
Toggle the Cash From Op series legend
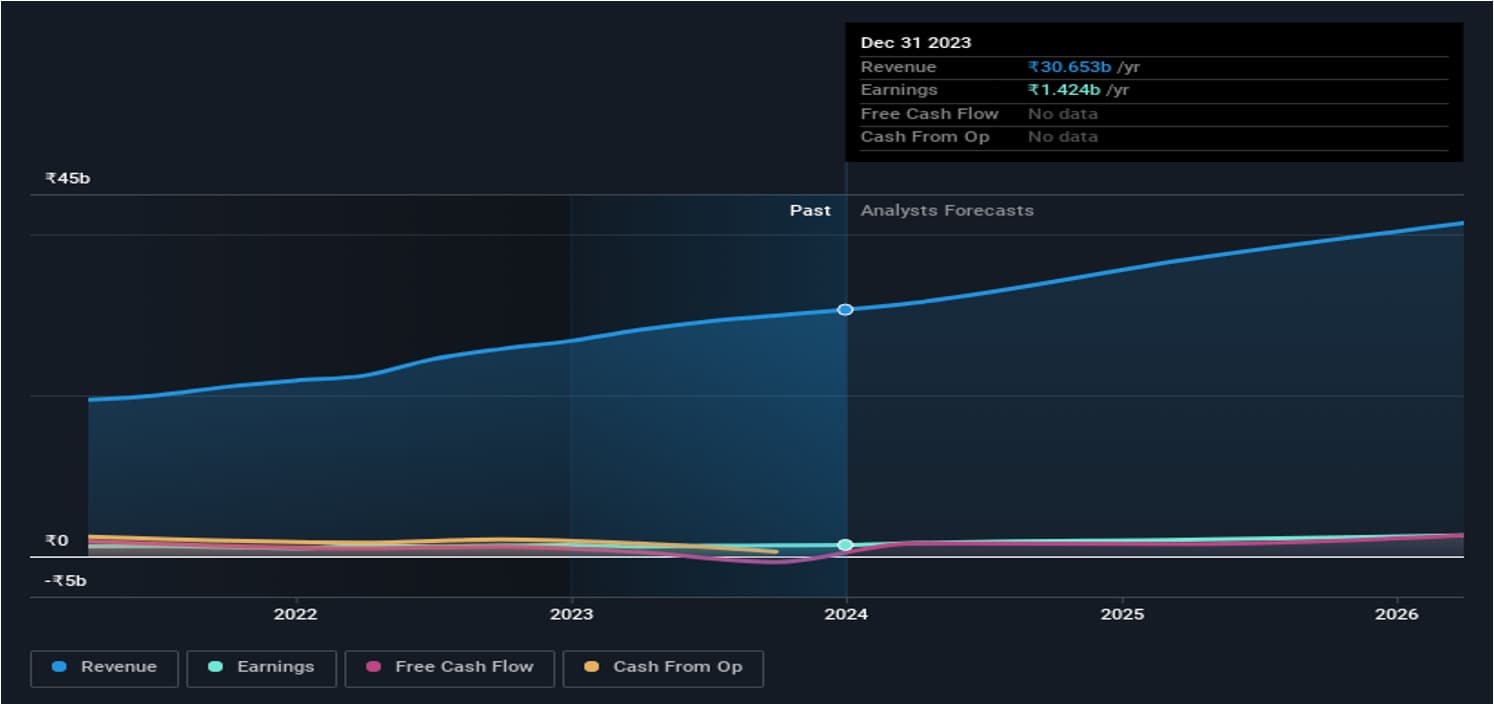663,667
